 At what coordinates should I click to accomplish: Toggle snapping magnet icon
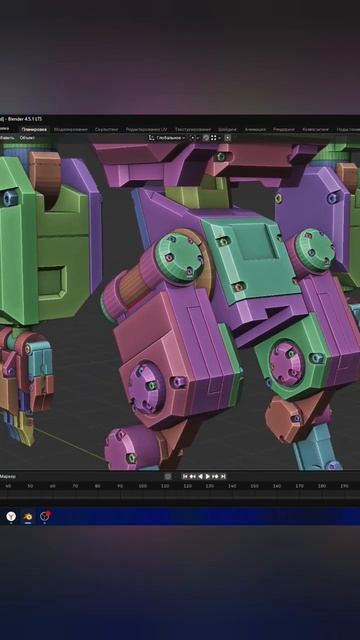click(206, 138)
